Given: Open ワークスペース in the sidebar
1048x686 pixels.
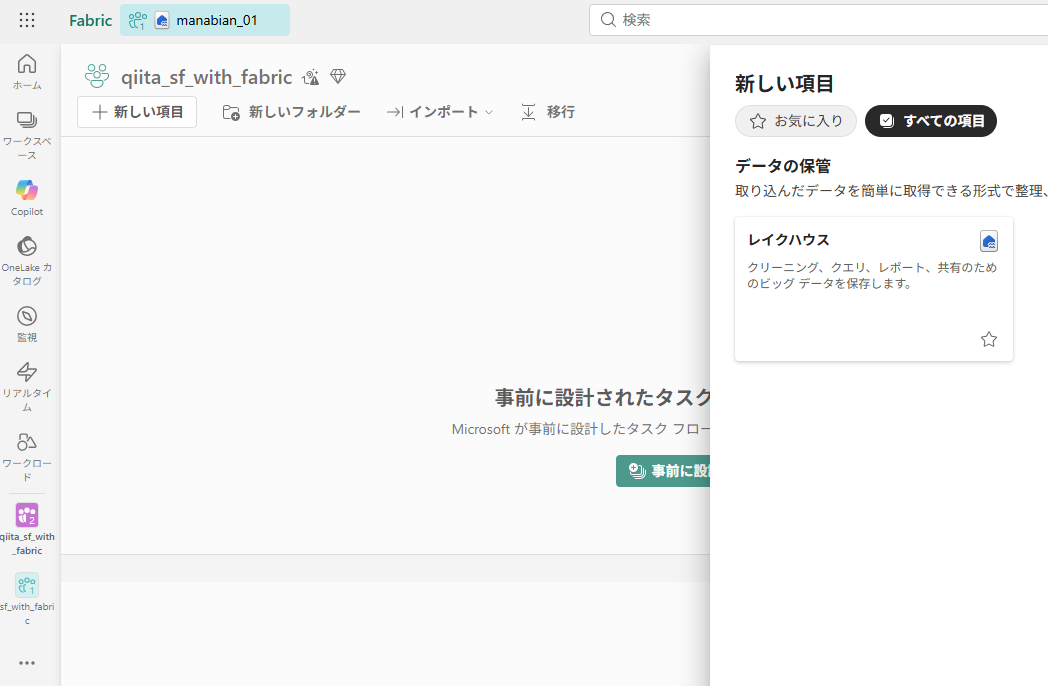Looking at the screenshot, I should (27, 135).
